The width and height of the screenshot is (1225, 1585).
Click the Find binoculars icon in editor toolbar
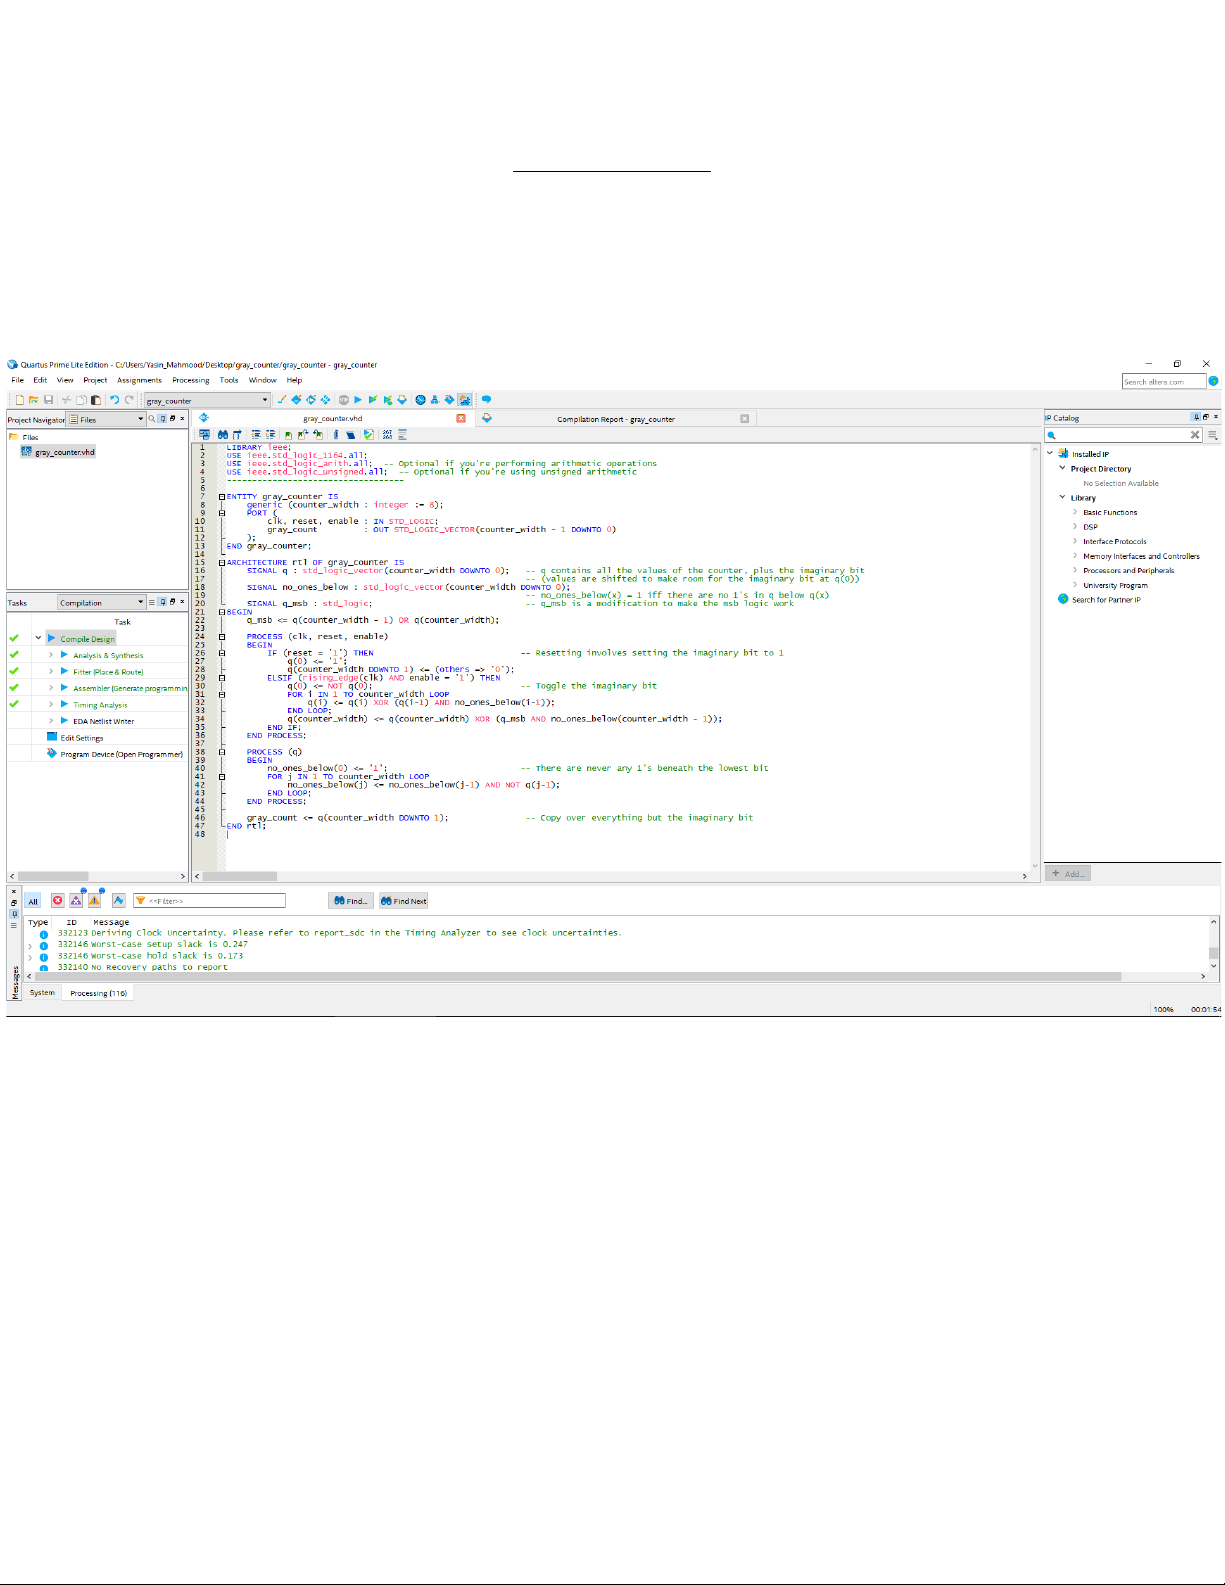click(x=222, y=435)
